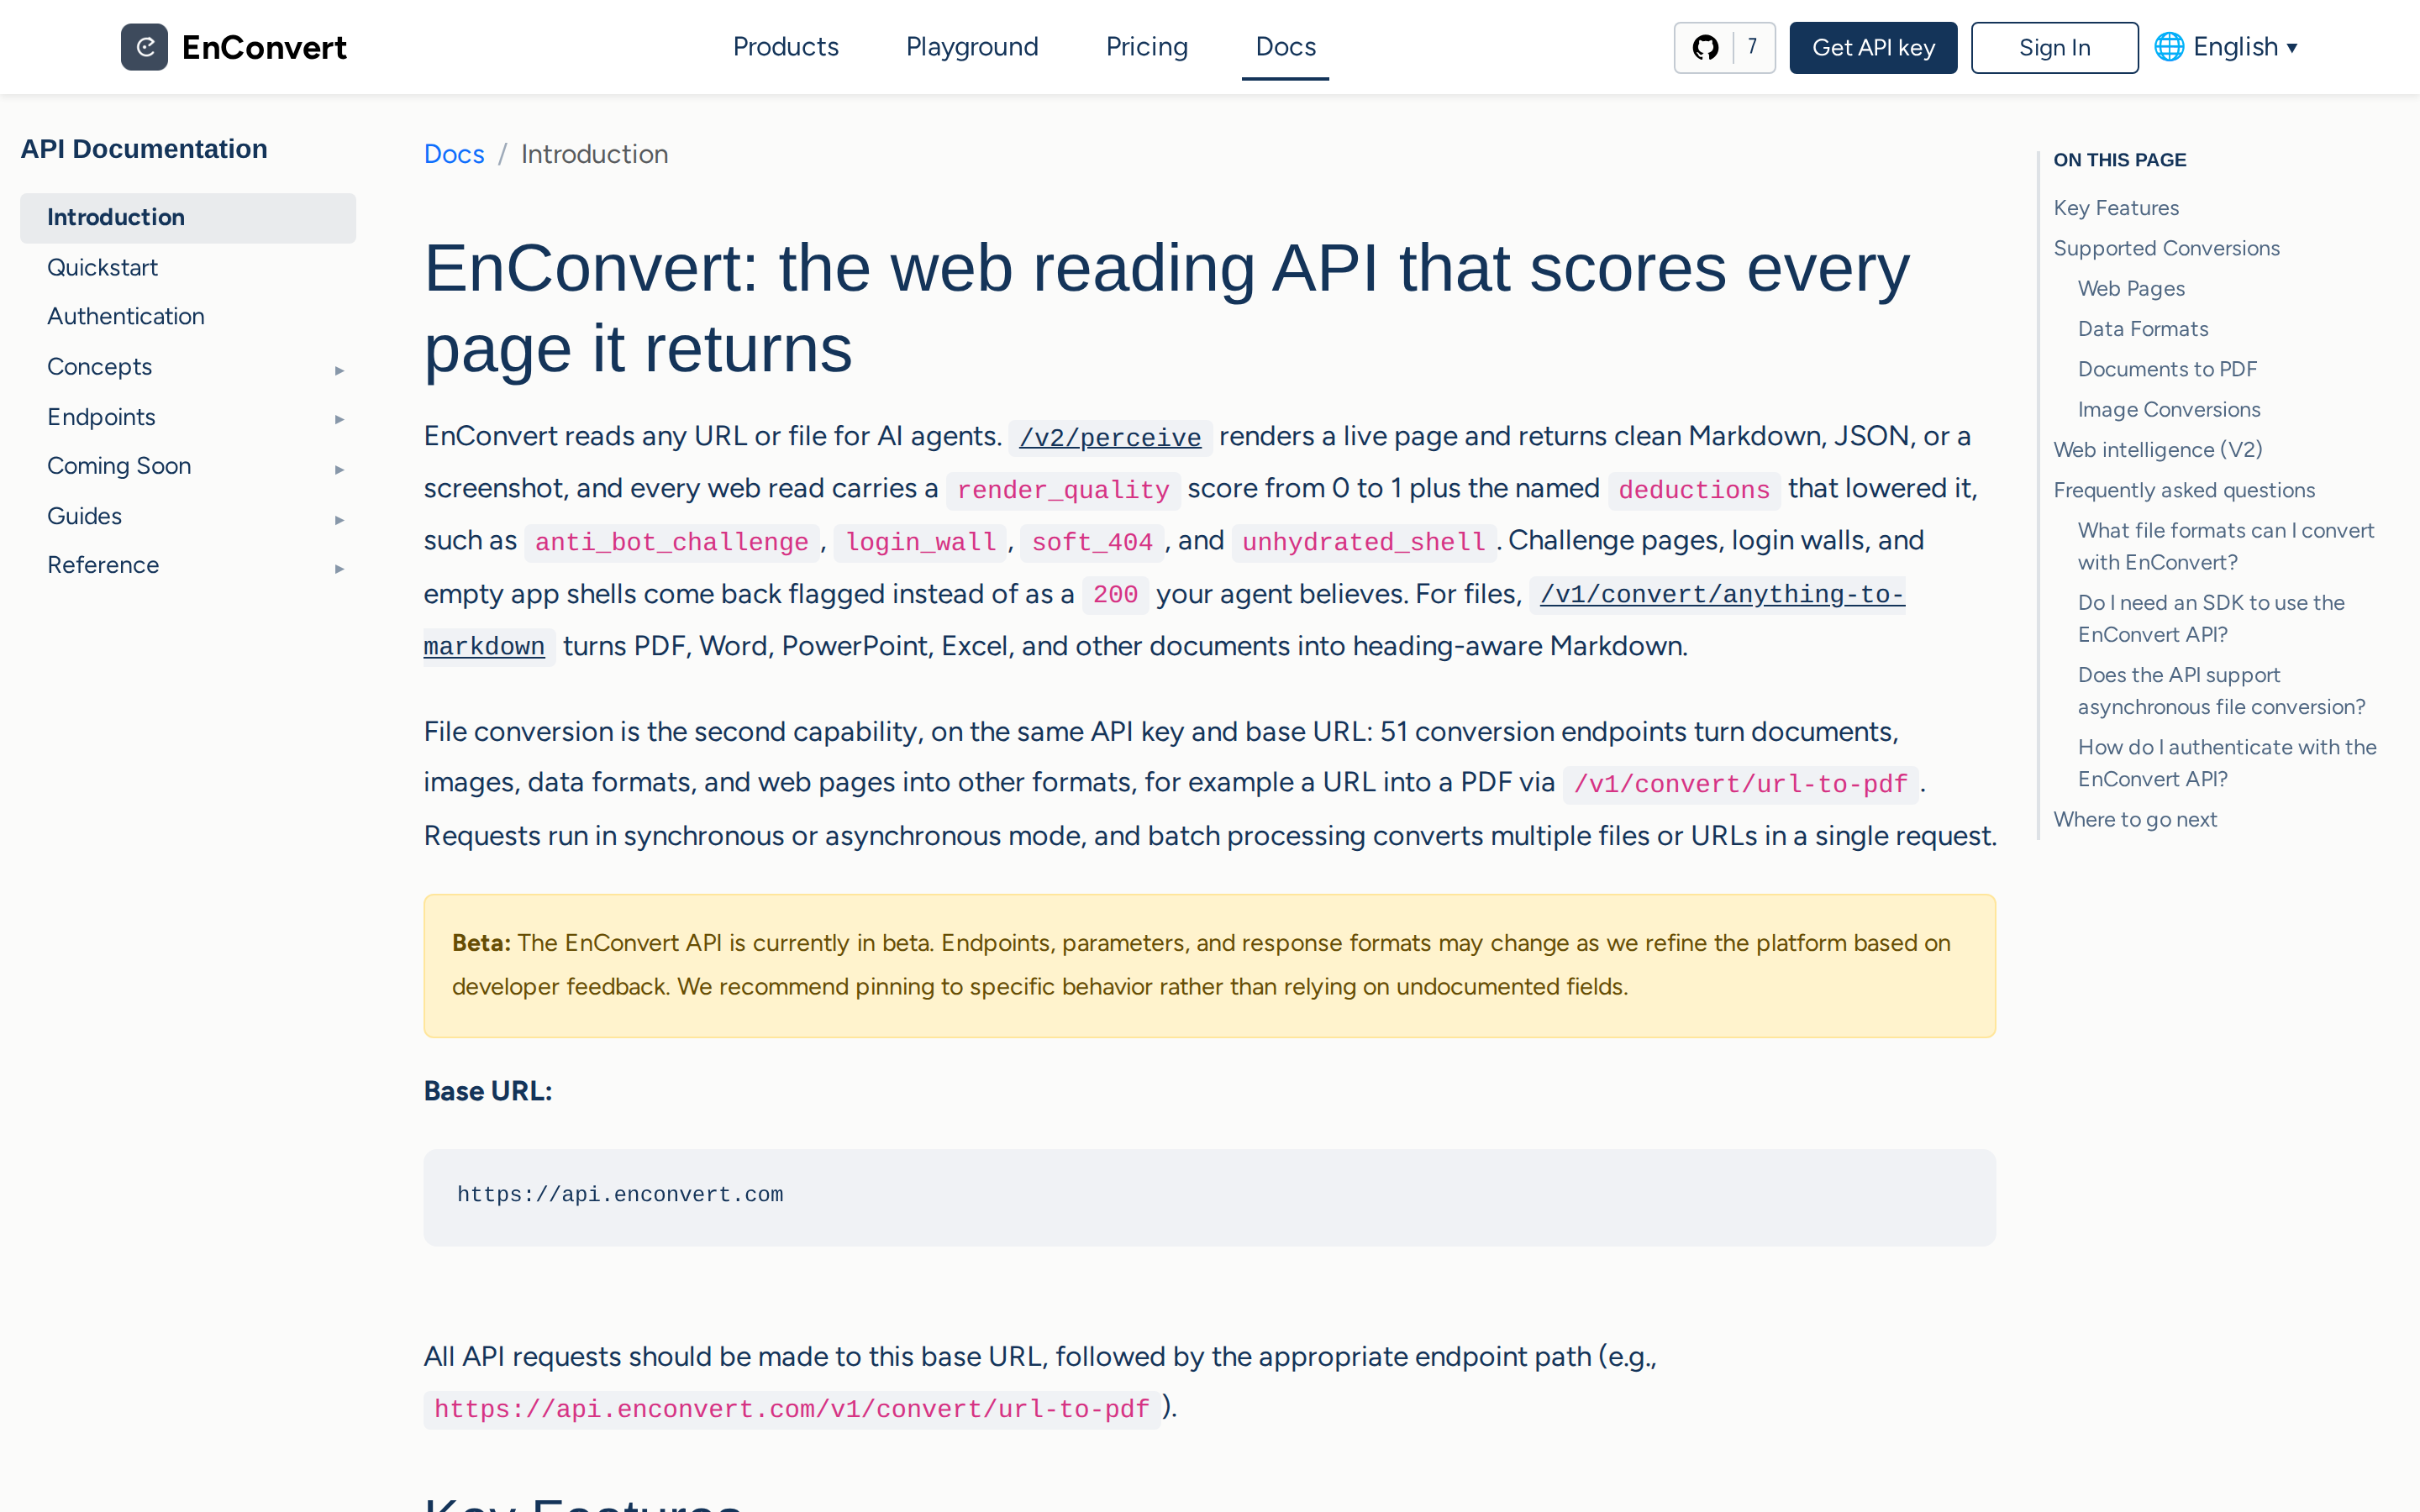Open asynchronous file conversion question link

[x=2220, y=691]
